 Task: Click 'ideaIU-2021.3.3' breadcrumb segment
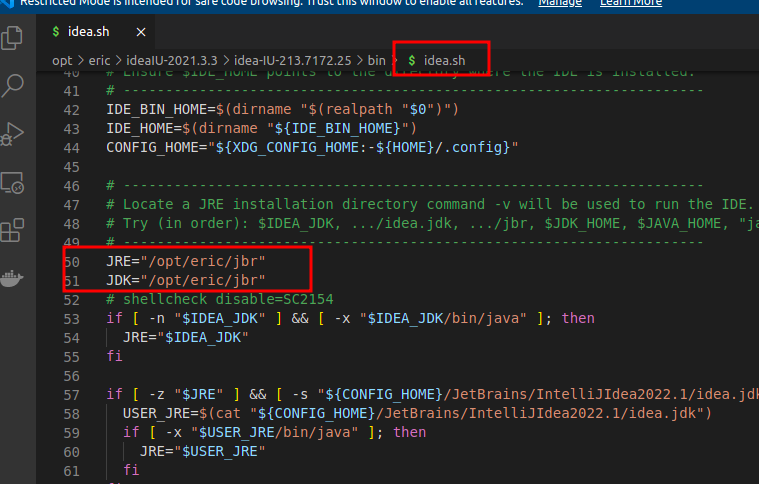click(172, 60)
